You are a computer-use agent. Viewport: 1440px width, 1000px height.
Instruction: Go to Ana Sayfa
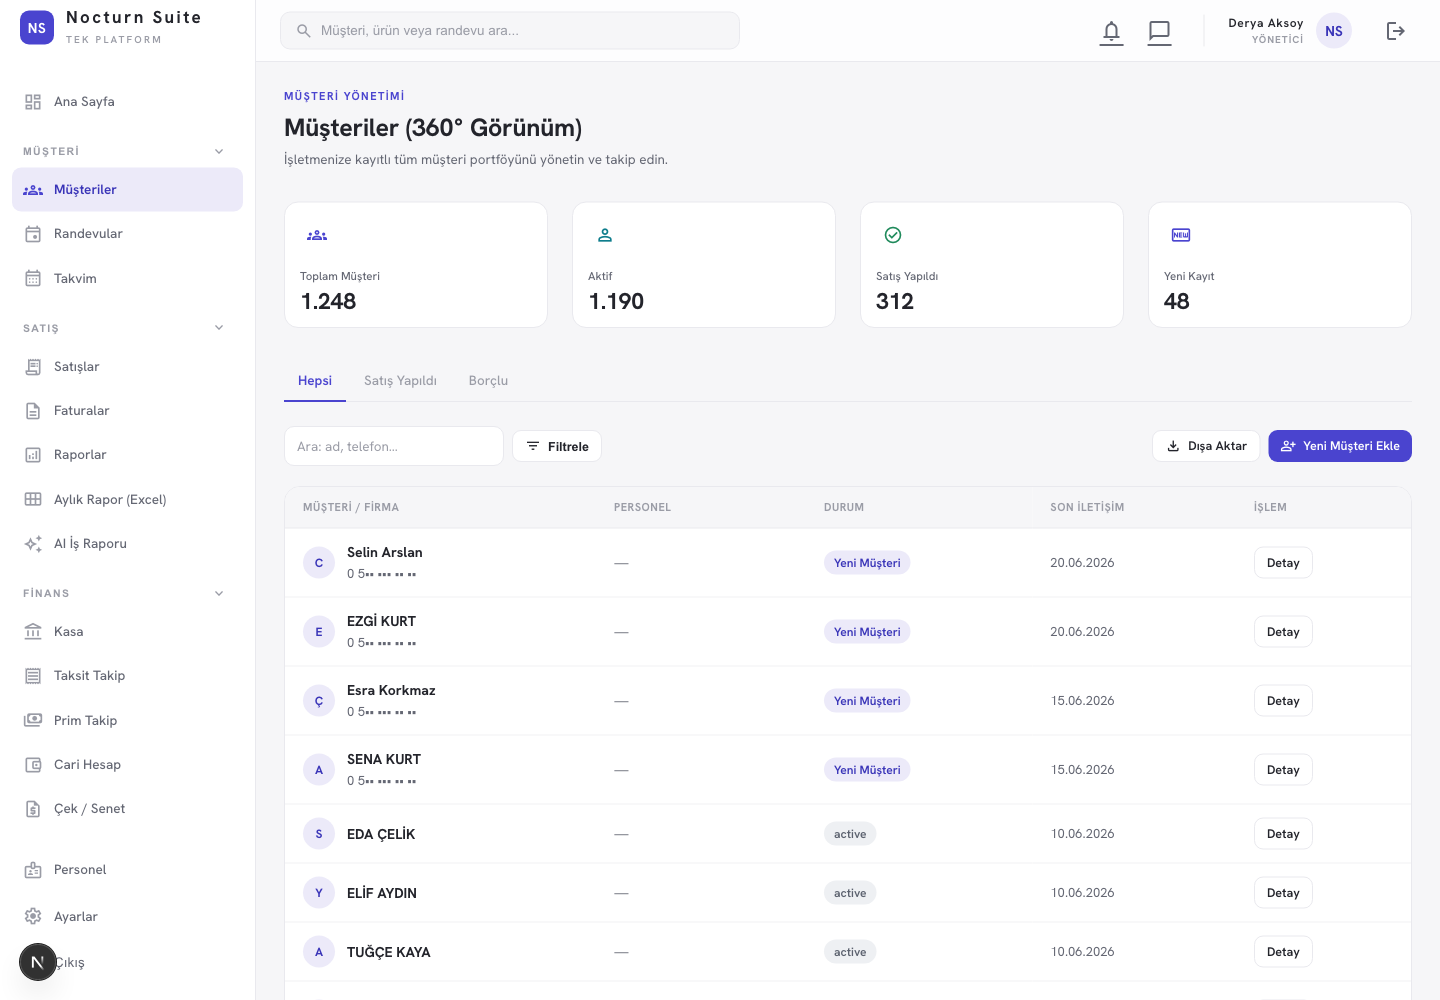127,102
